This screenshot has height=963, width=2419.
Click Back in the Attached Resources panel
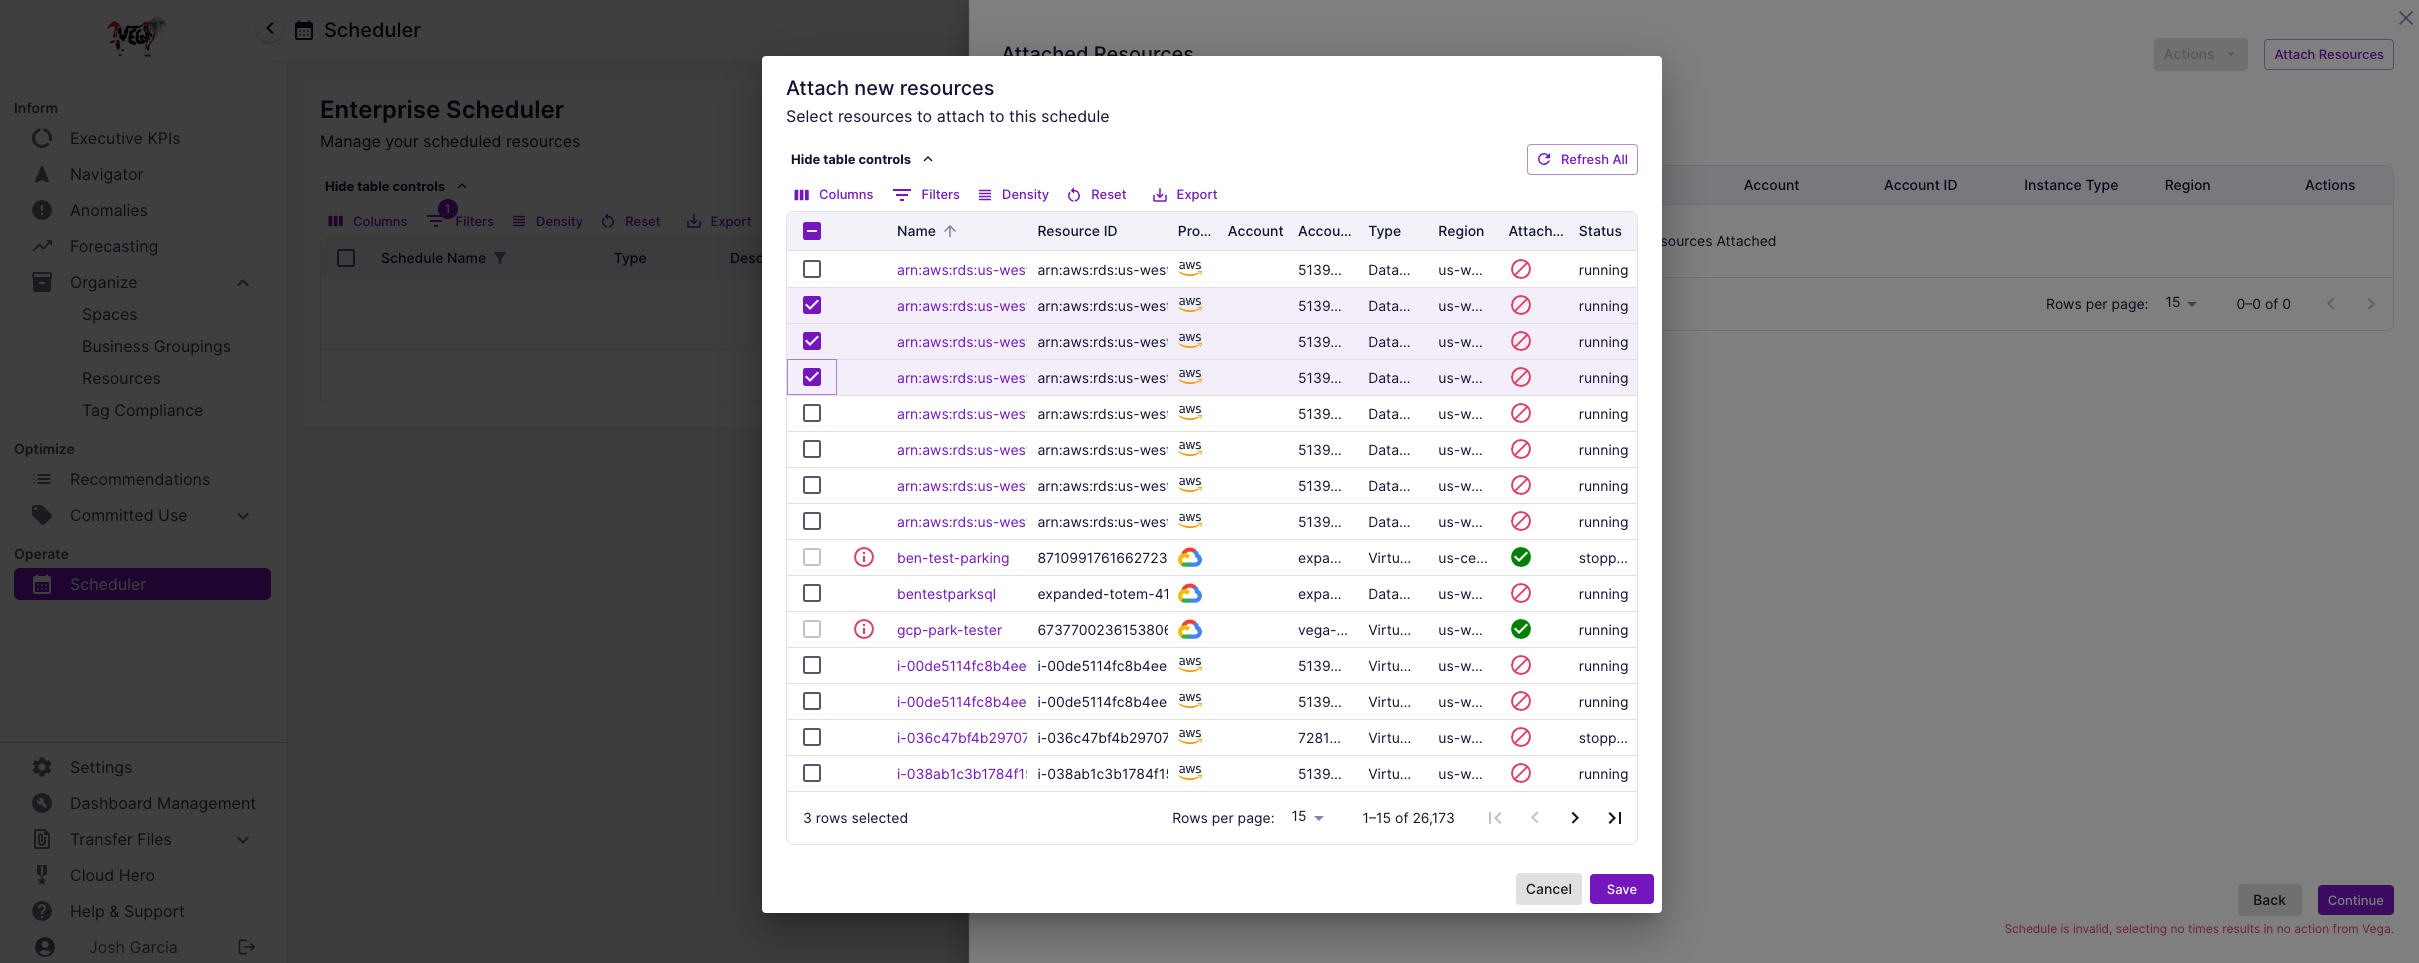(2269, 901)
